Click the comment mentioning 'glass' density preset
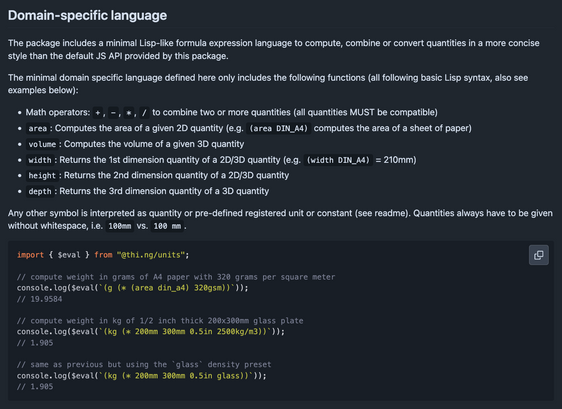Image resolution: width=562 pixels, height=409 pixels. pos(144,365)
